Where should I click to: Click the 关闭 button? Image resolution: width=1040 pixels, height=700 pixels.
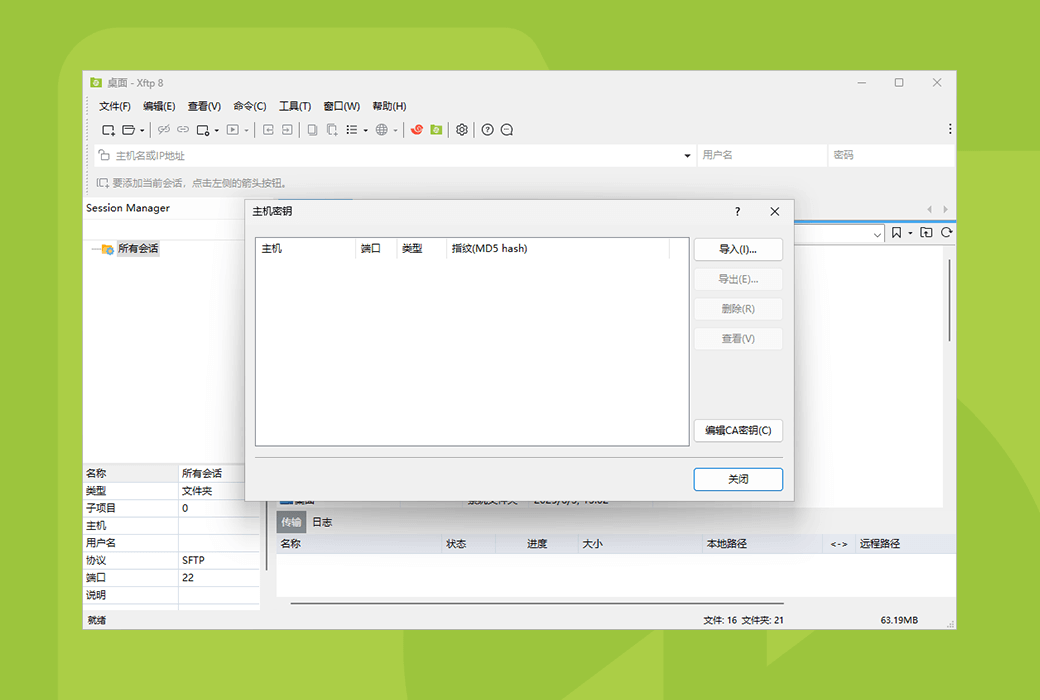pyautogui.click(x=738, y=479)
